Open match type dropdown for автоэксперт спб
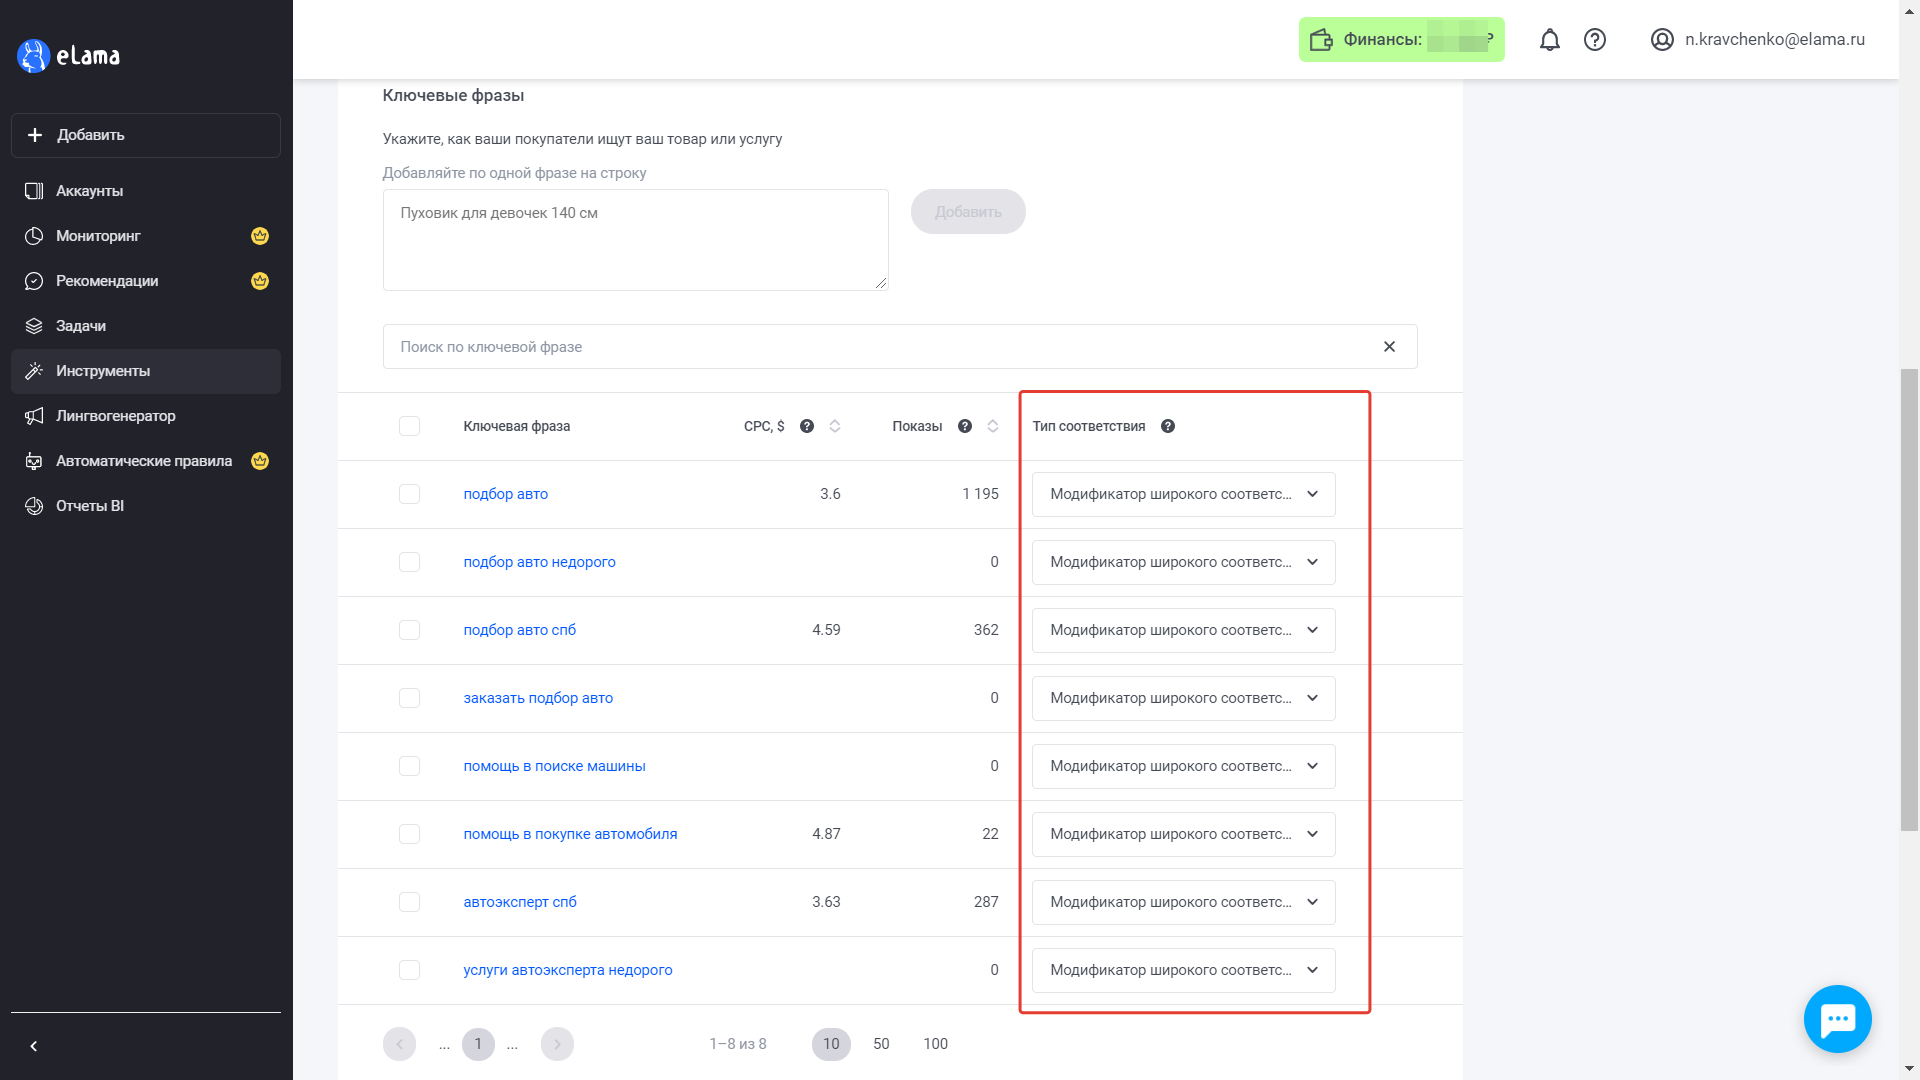Image resolution: width=1920 pixels, height=1080 pixels. pyautogui.click(x=1183, y=902)
